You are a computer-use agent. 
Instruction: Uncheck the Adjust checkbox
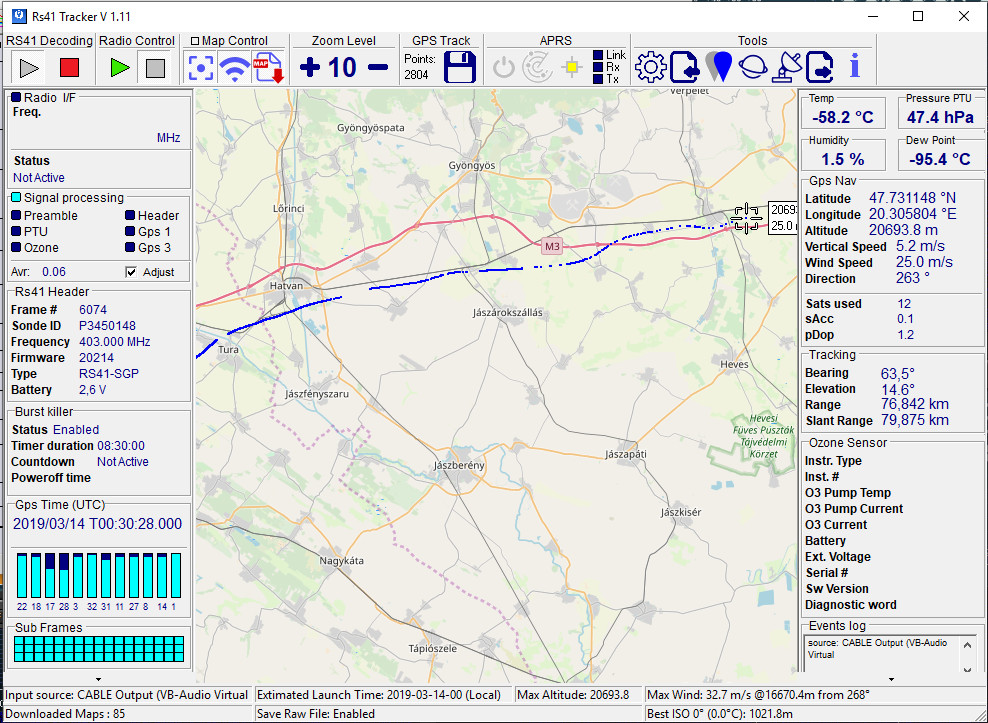pos(130,272)
